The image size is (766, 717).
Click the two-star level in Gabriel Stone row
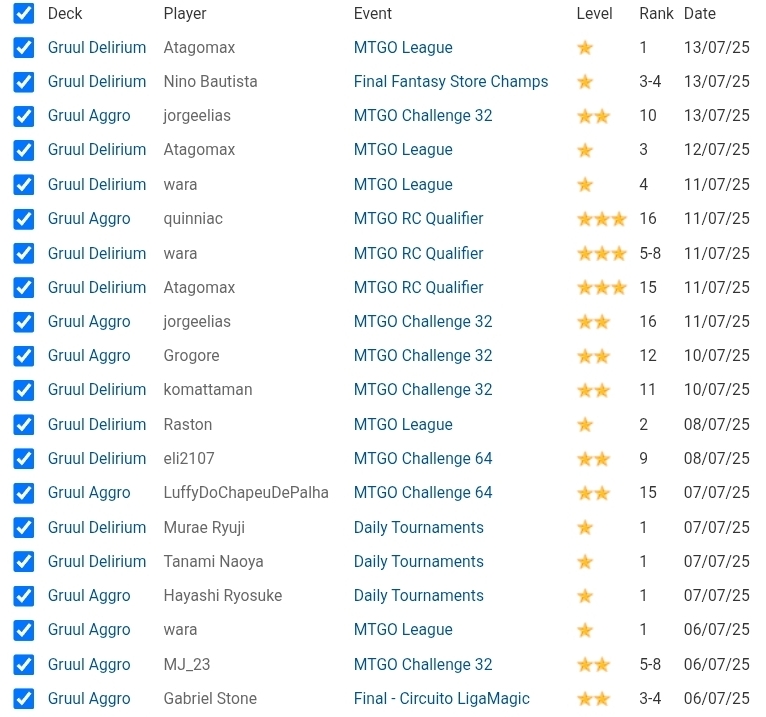pos(594,699)
